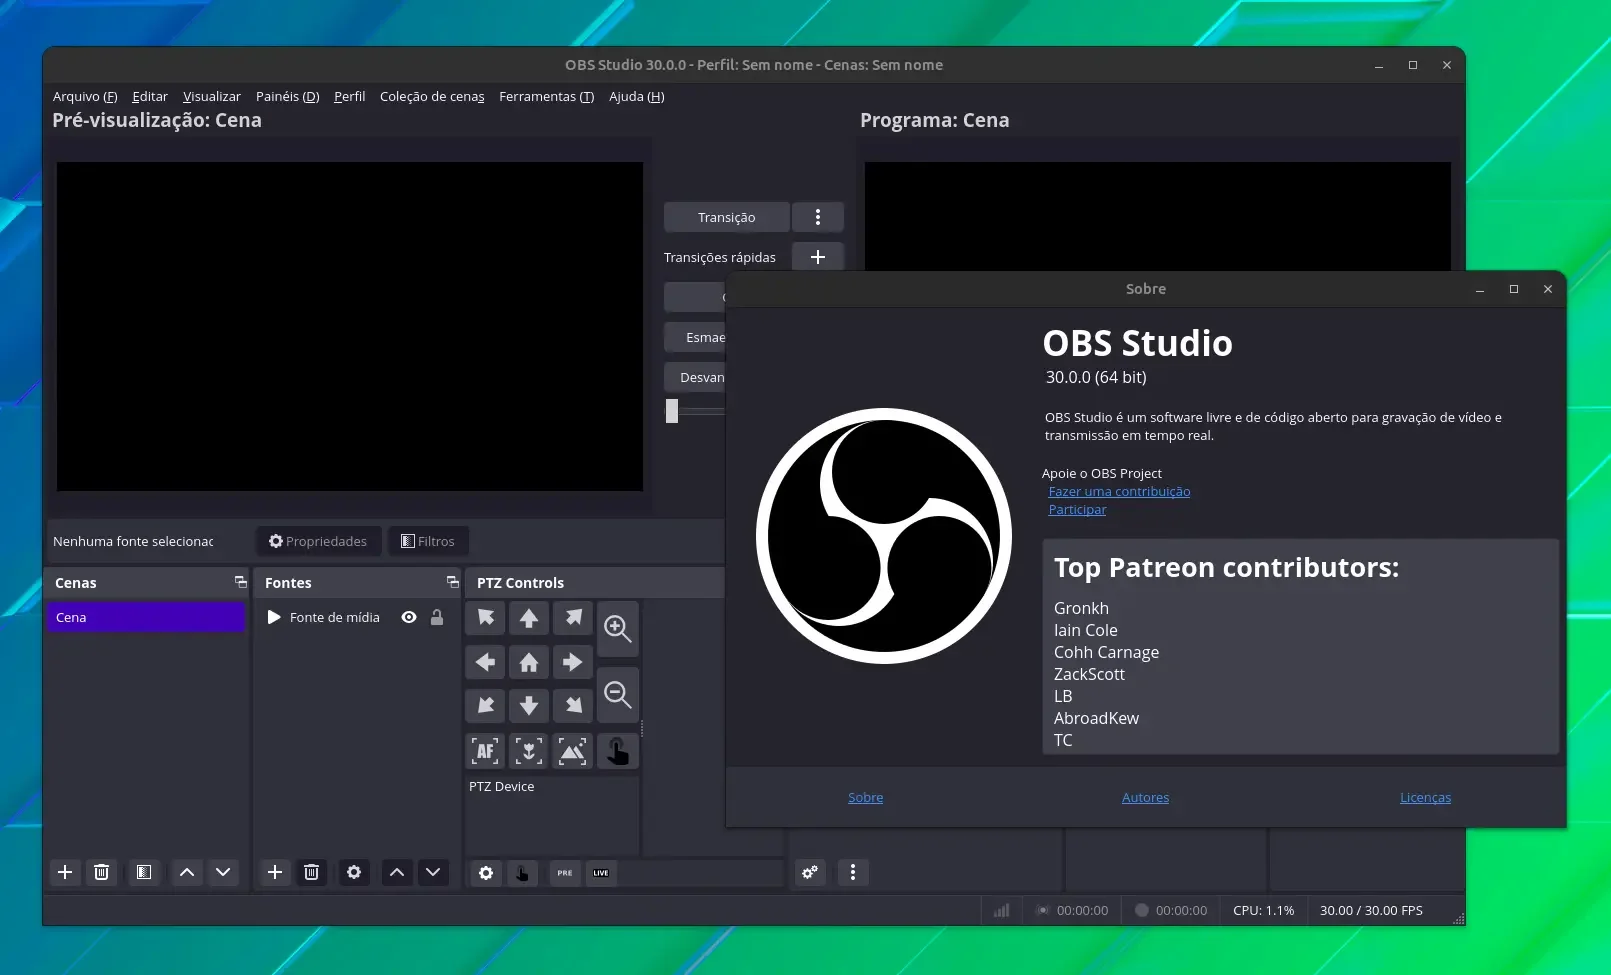
Task: Open scene filters icon in Cenas toolbar
Action: pos(144,872)
